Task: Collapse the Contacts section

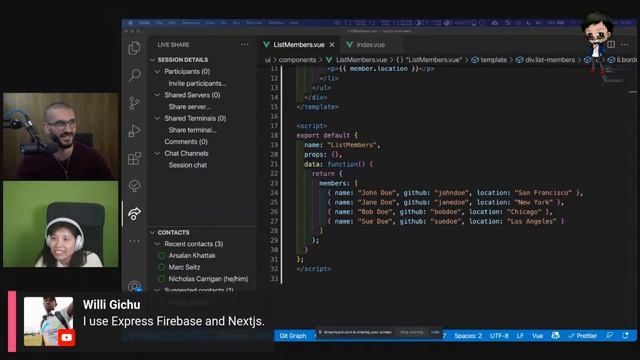Action: [153, 233]
